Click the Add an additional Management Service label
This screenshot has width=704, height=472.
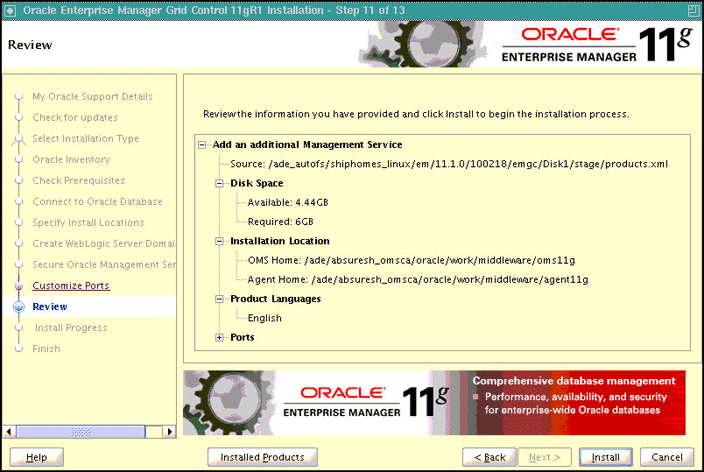pos(308,145)
